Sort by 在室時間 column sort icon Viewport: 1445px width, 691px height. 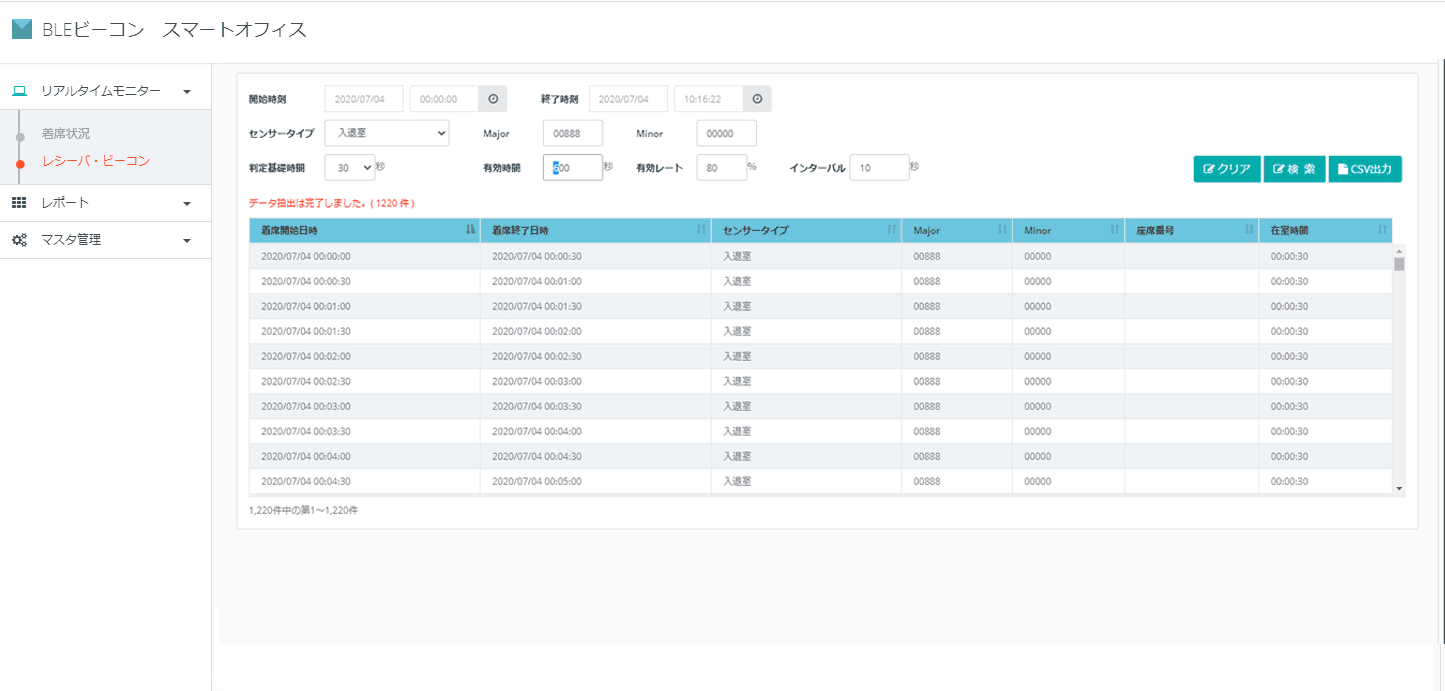[x=1382, y=230]
